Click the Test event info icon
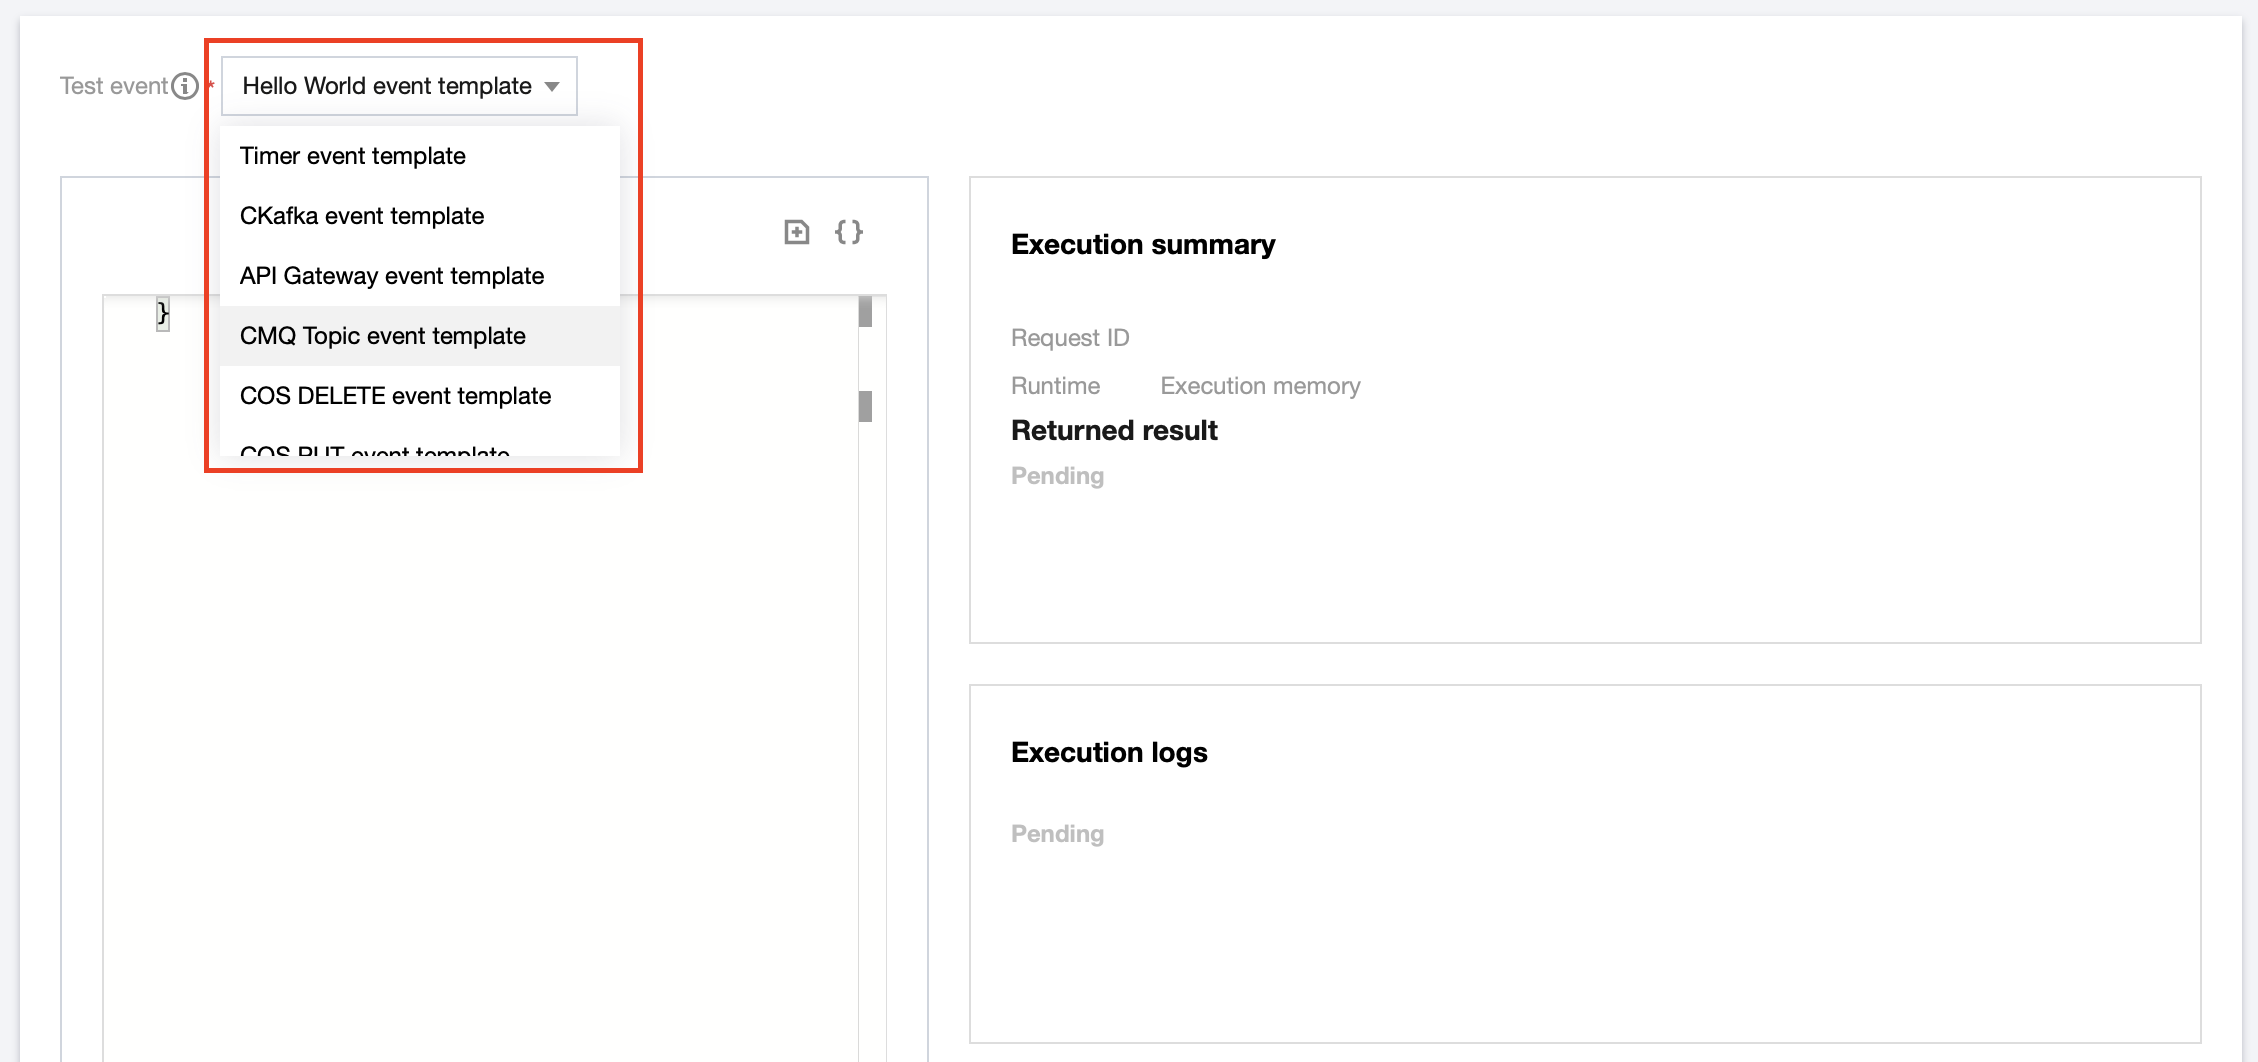 pos(185,86)
